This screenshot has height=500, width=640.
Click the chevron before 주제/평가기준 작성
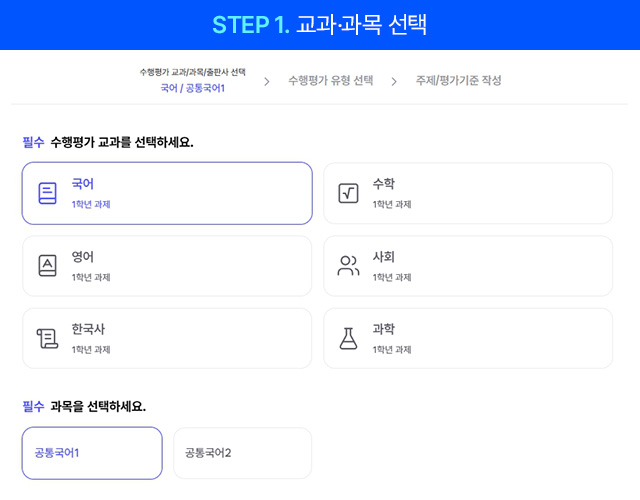394,81
